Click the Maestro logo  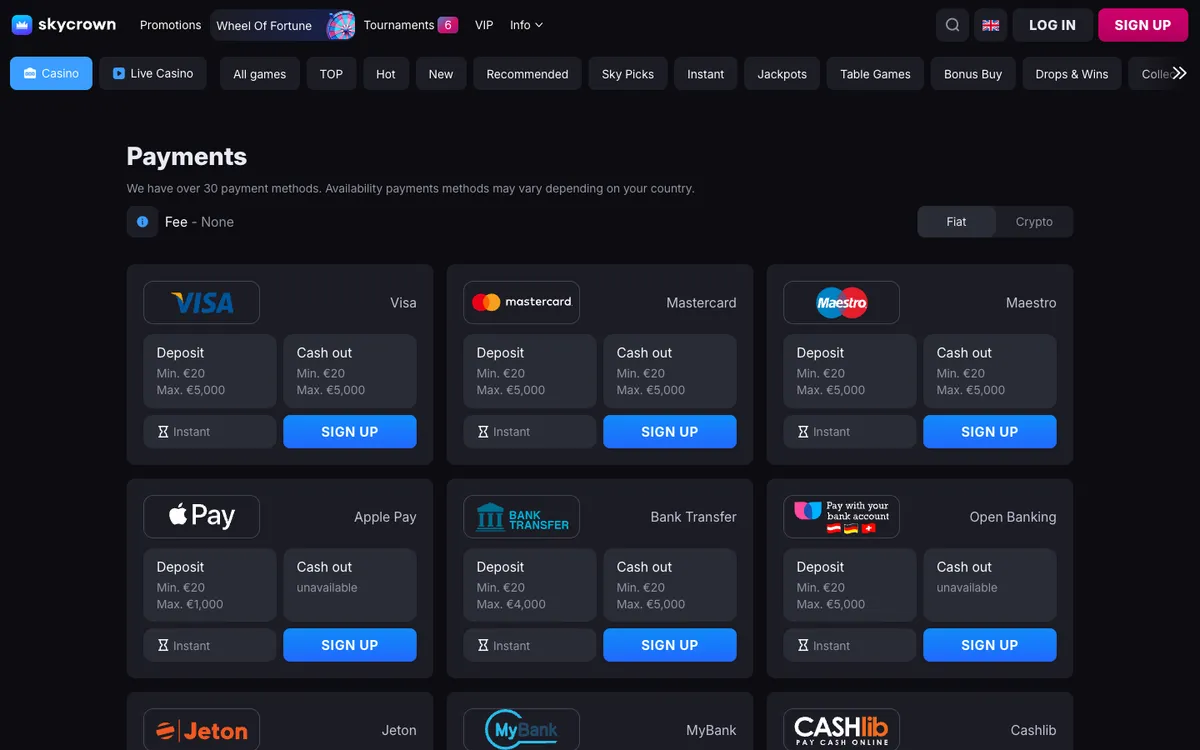click(841, 302)
